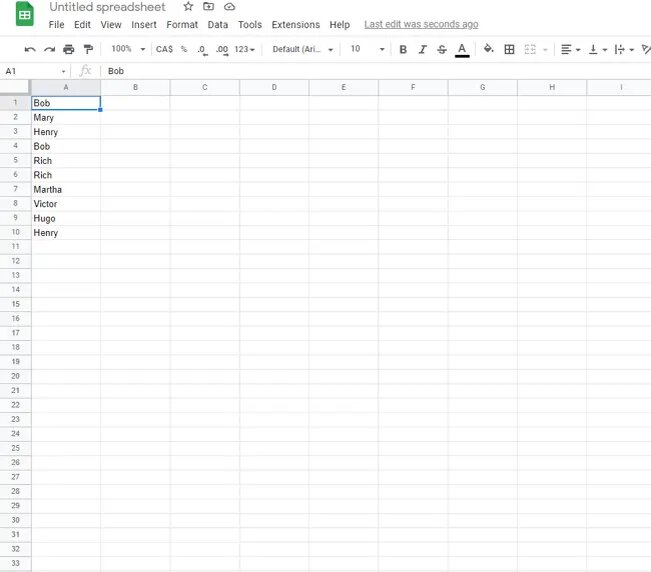
Task: Redo the last action
Action: (49, 49)
